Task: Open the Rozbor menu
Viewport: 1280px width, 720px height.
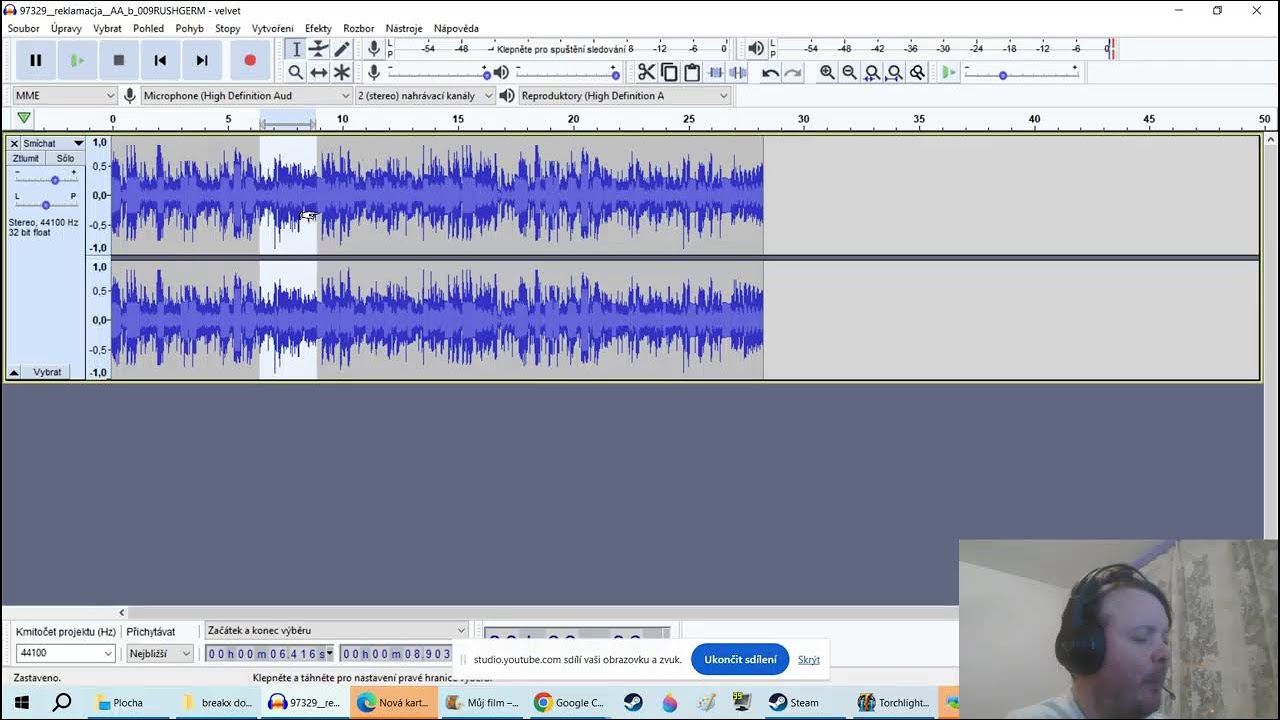Action: point(358,28)
